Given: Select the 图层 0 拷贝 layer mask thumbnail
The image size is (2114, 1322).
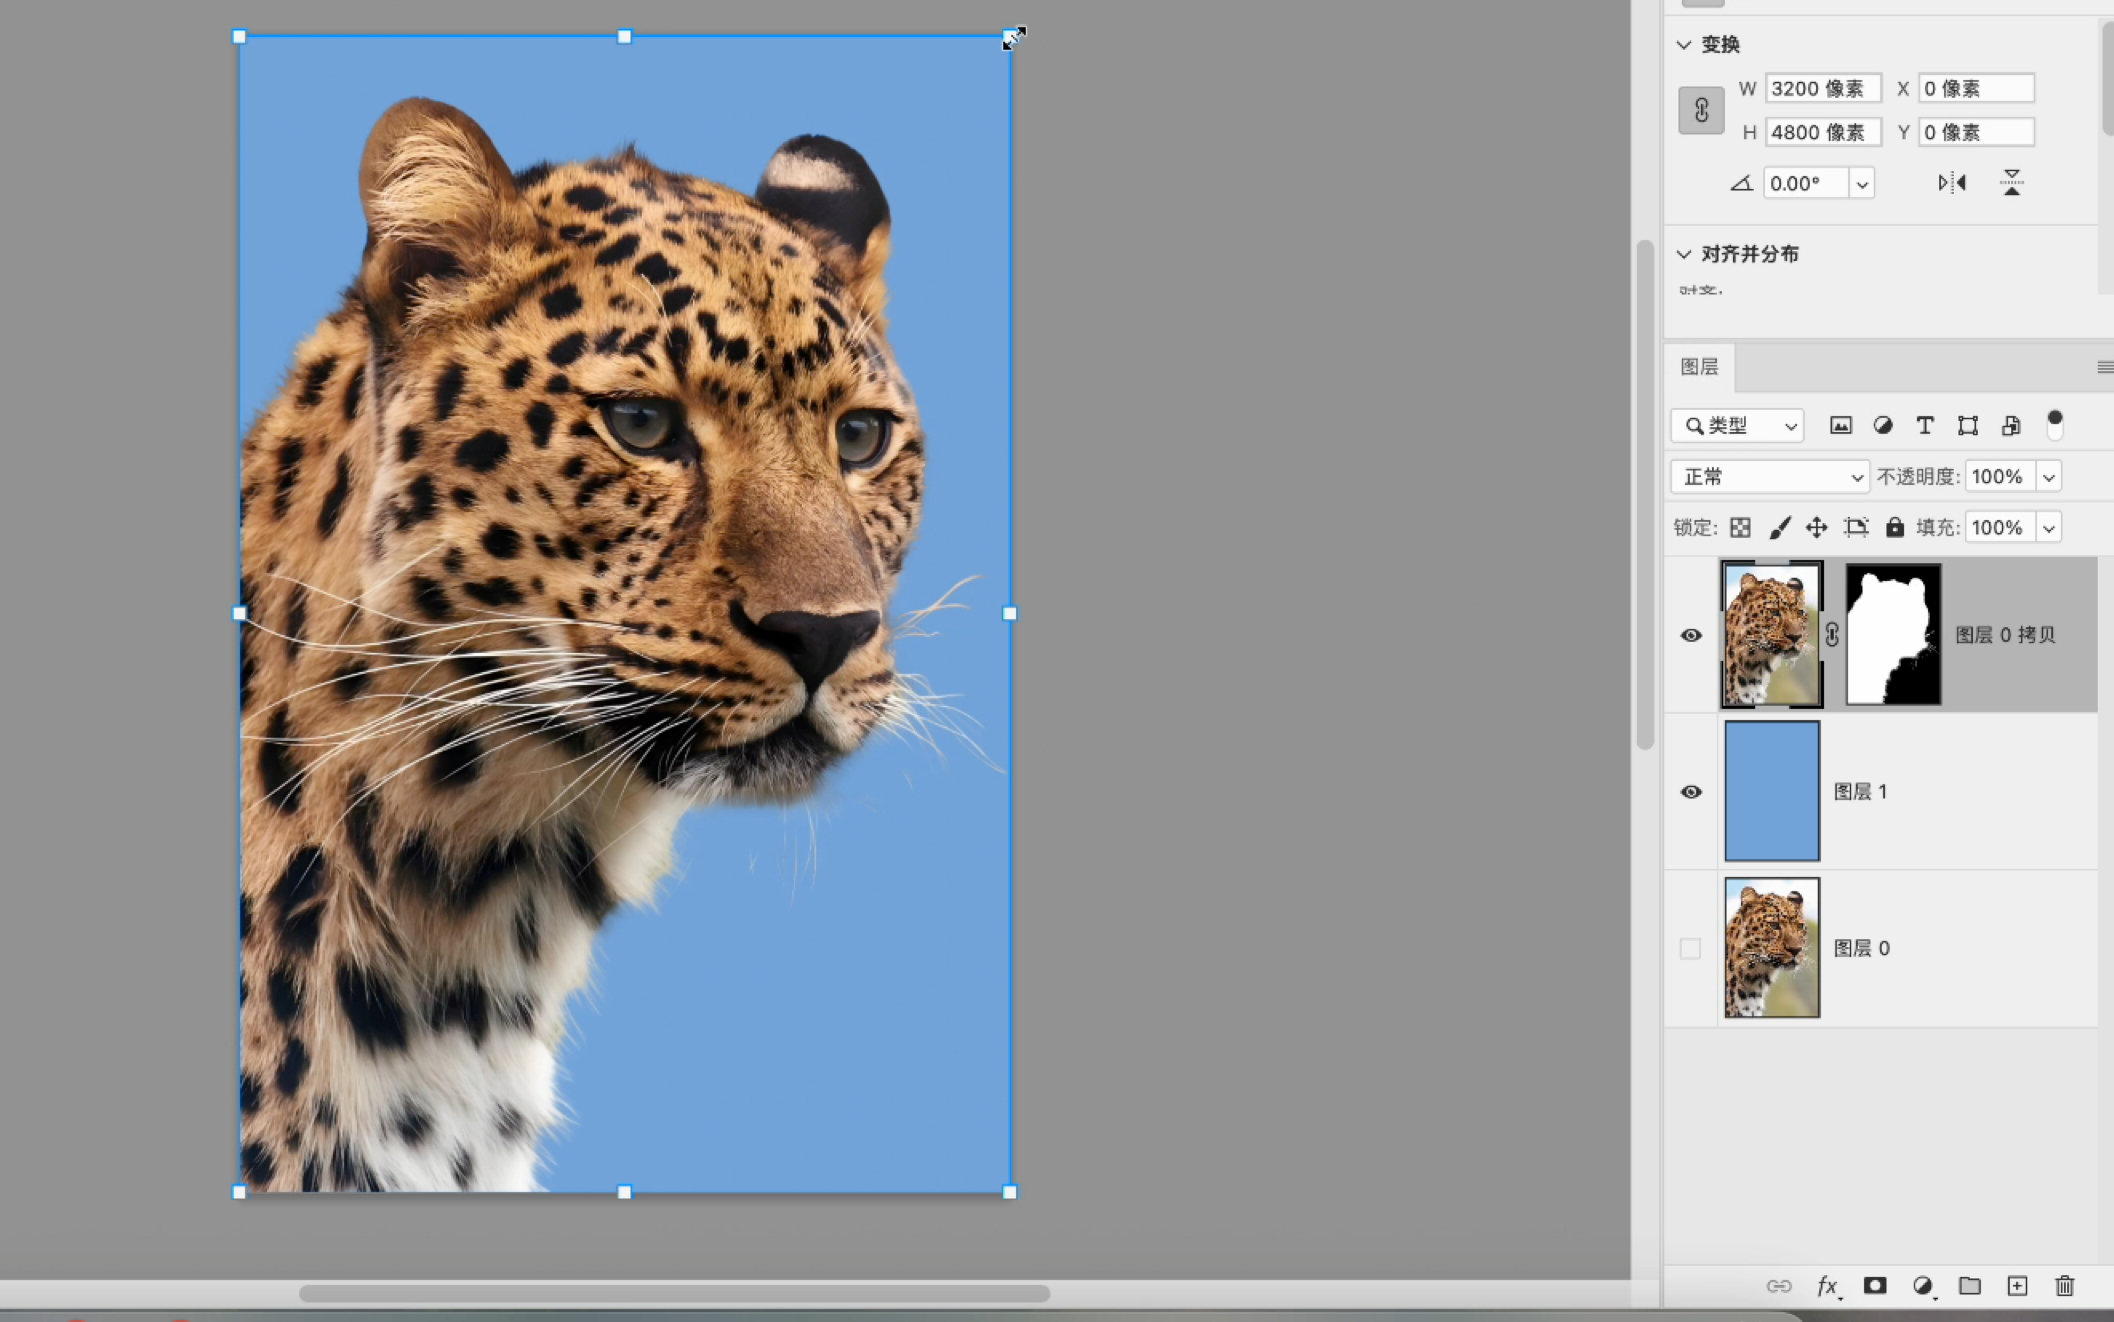Looking at the screenshot, I should (1893, 634).
